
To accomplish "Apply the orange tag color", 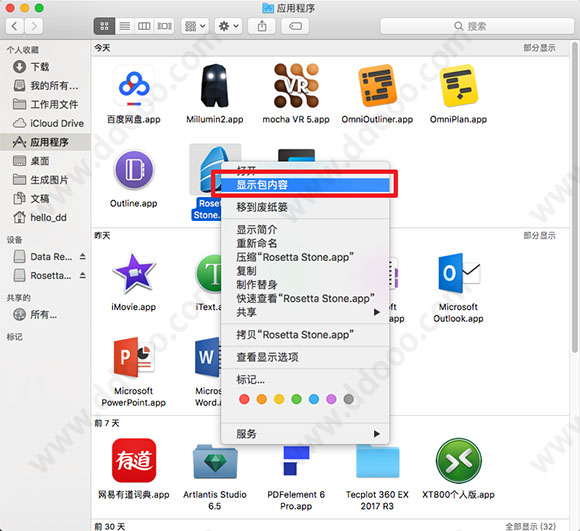I will pyautogui.click(x=262, y=399).
